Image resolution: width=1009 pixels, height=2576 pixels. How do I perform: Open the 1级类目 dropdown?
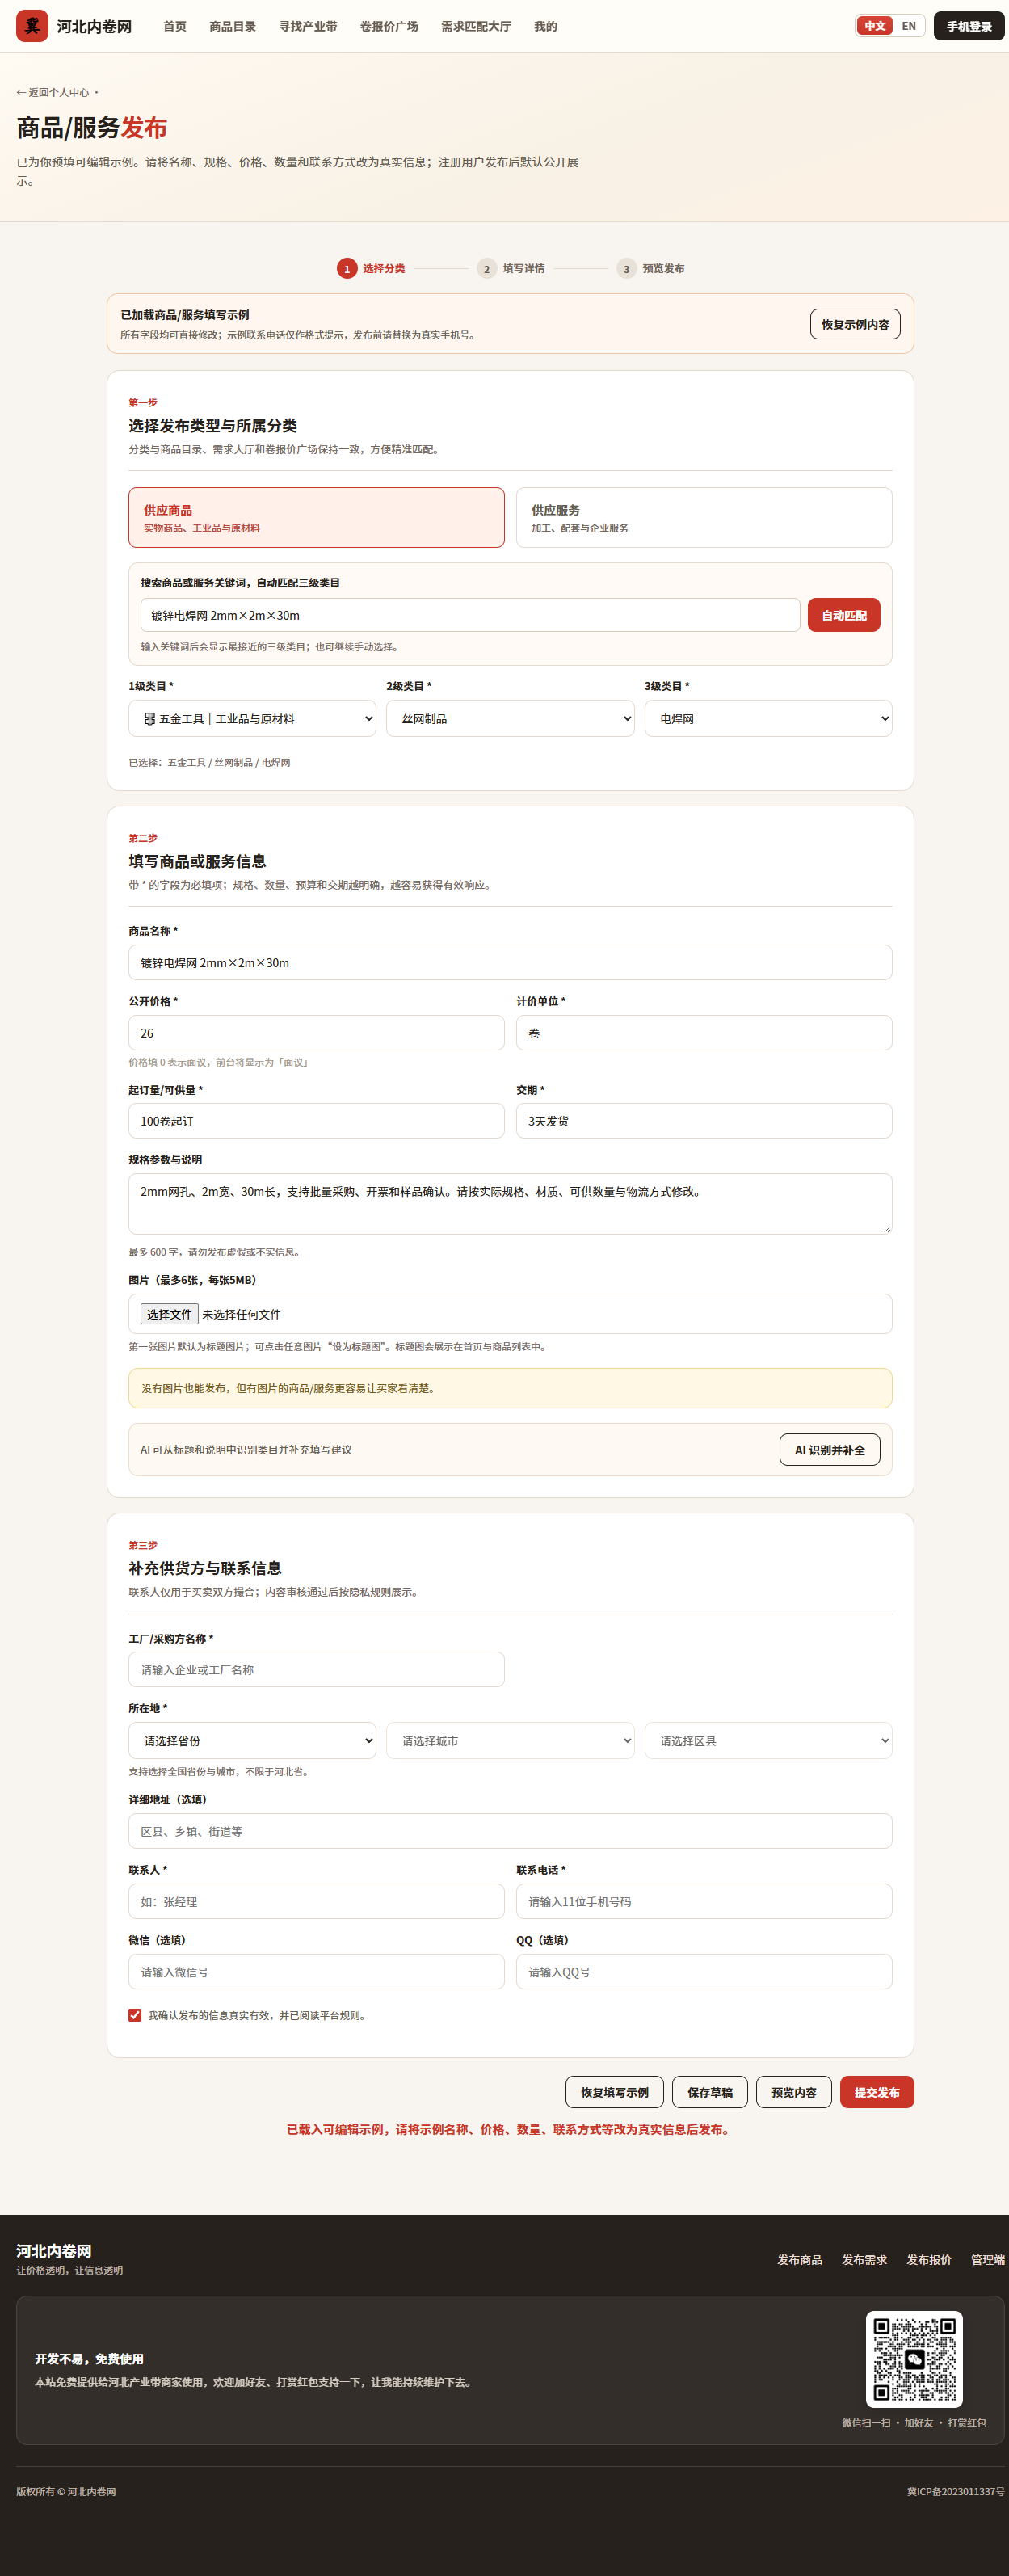click(252, 718)
